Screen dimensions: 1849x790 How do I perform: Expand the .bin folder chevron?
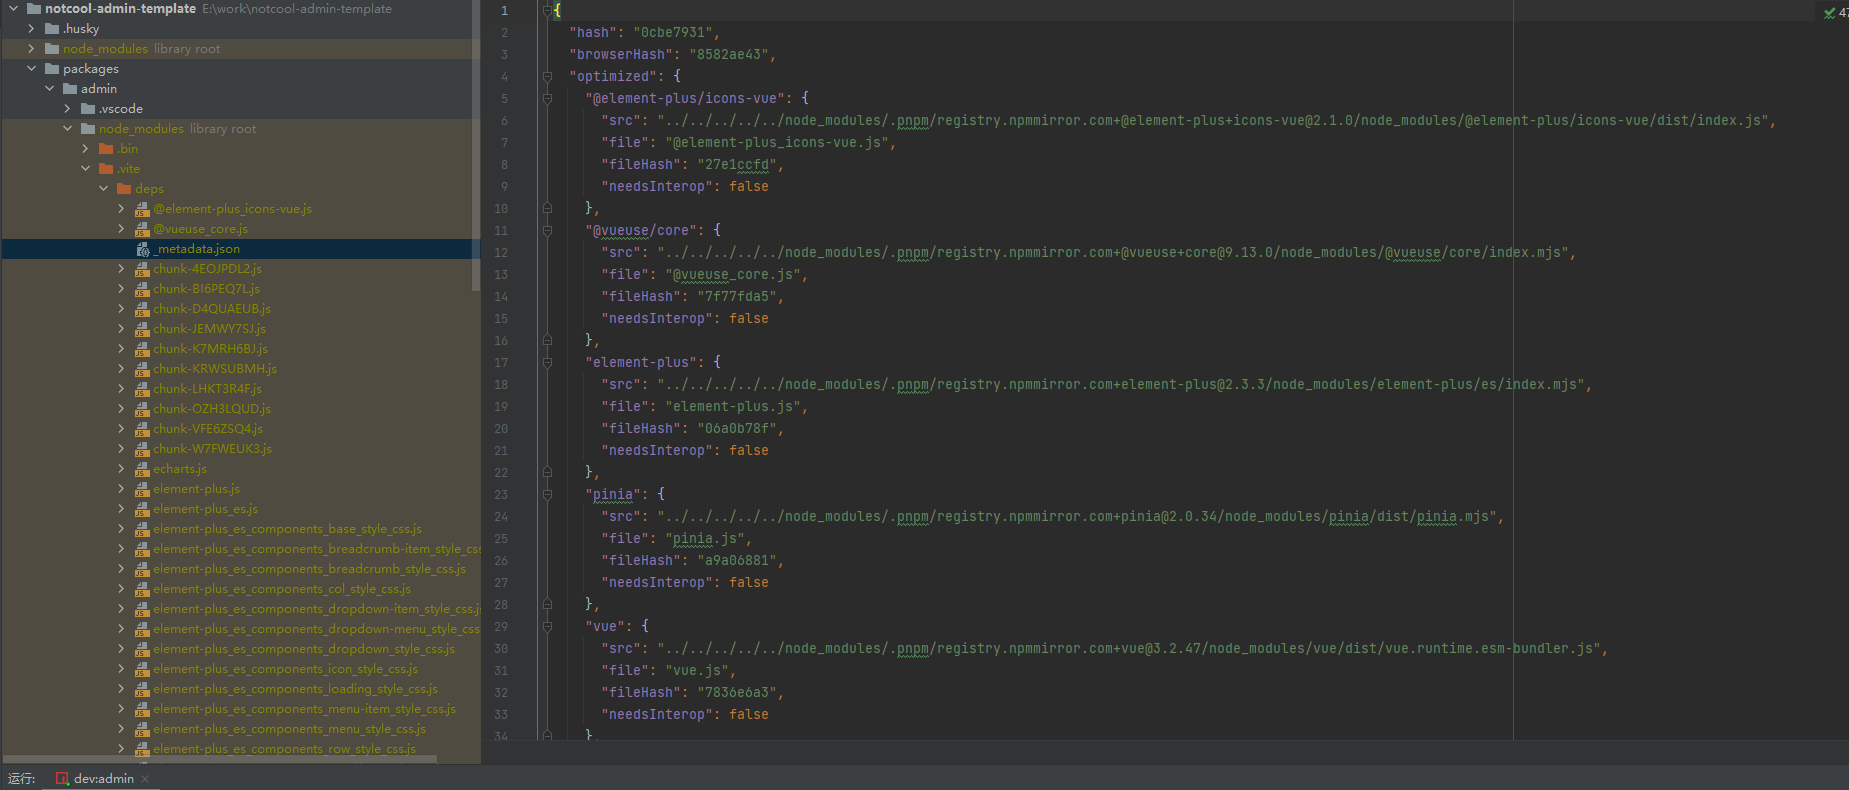tap(86, 148)
